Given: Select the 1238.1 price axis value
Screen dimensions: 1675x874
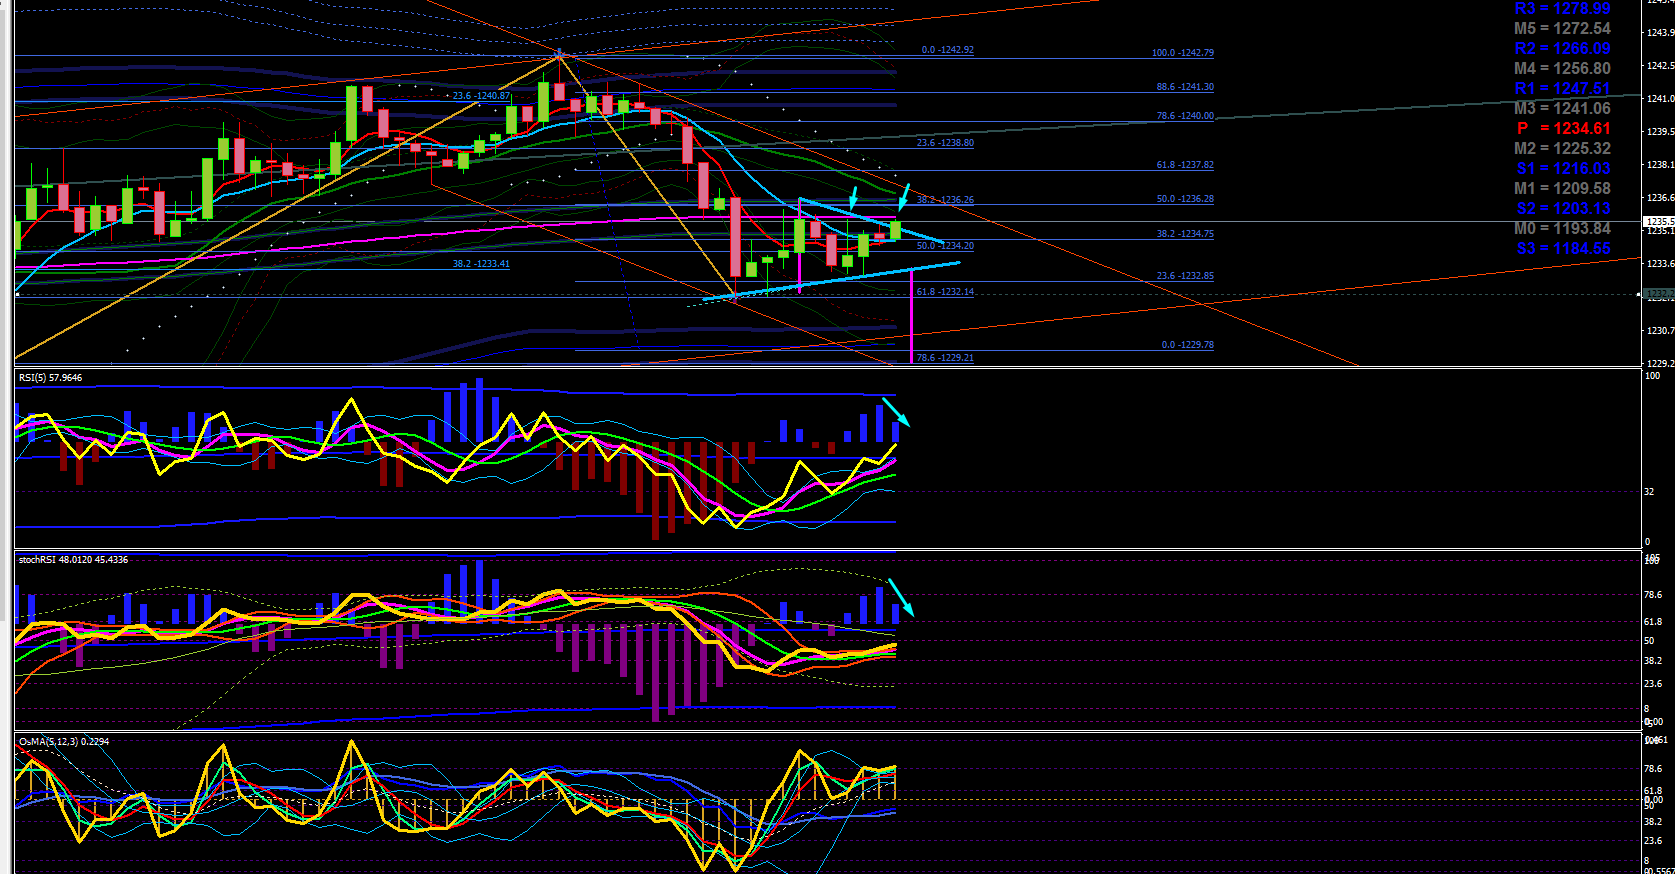Looking at the screenshot, I should coord(1660,165).
